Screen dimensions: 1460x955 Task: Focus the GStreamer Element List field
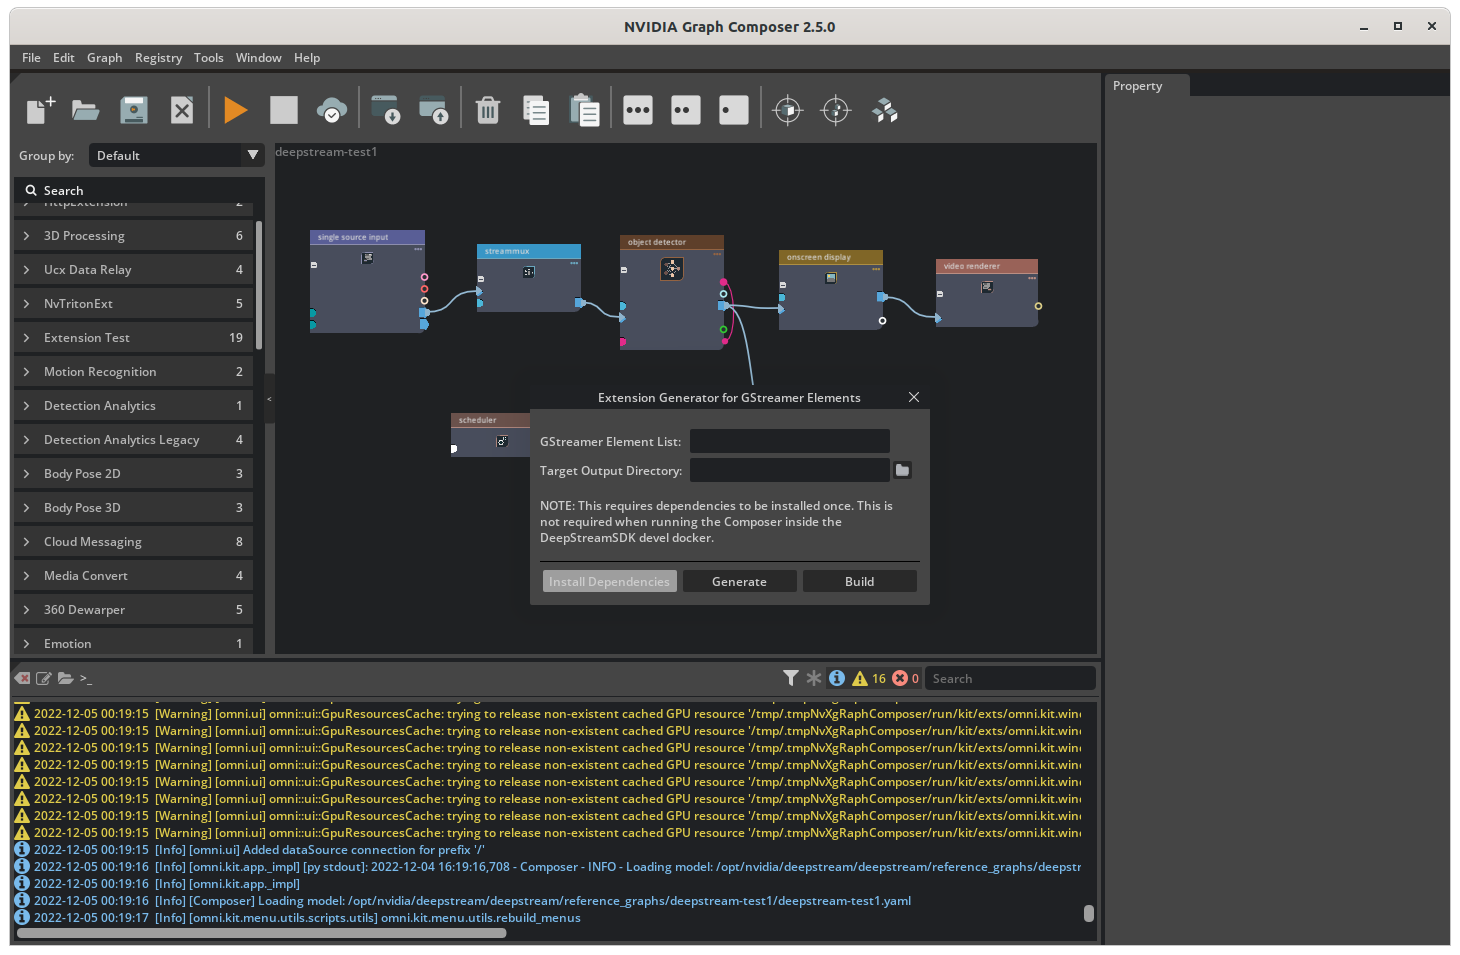790,441
